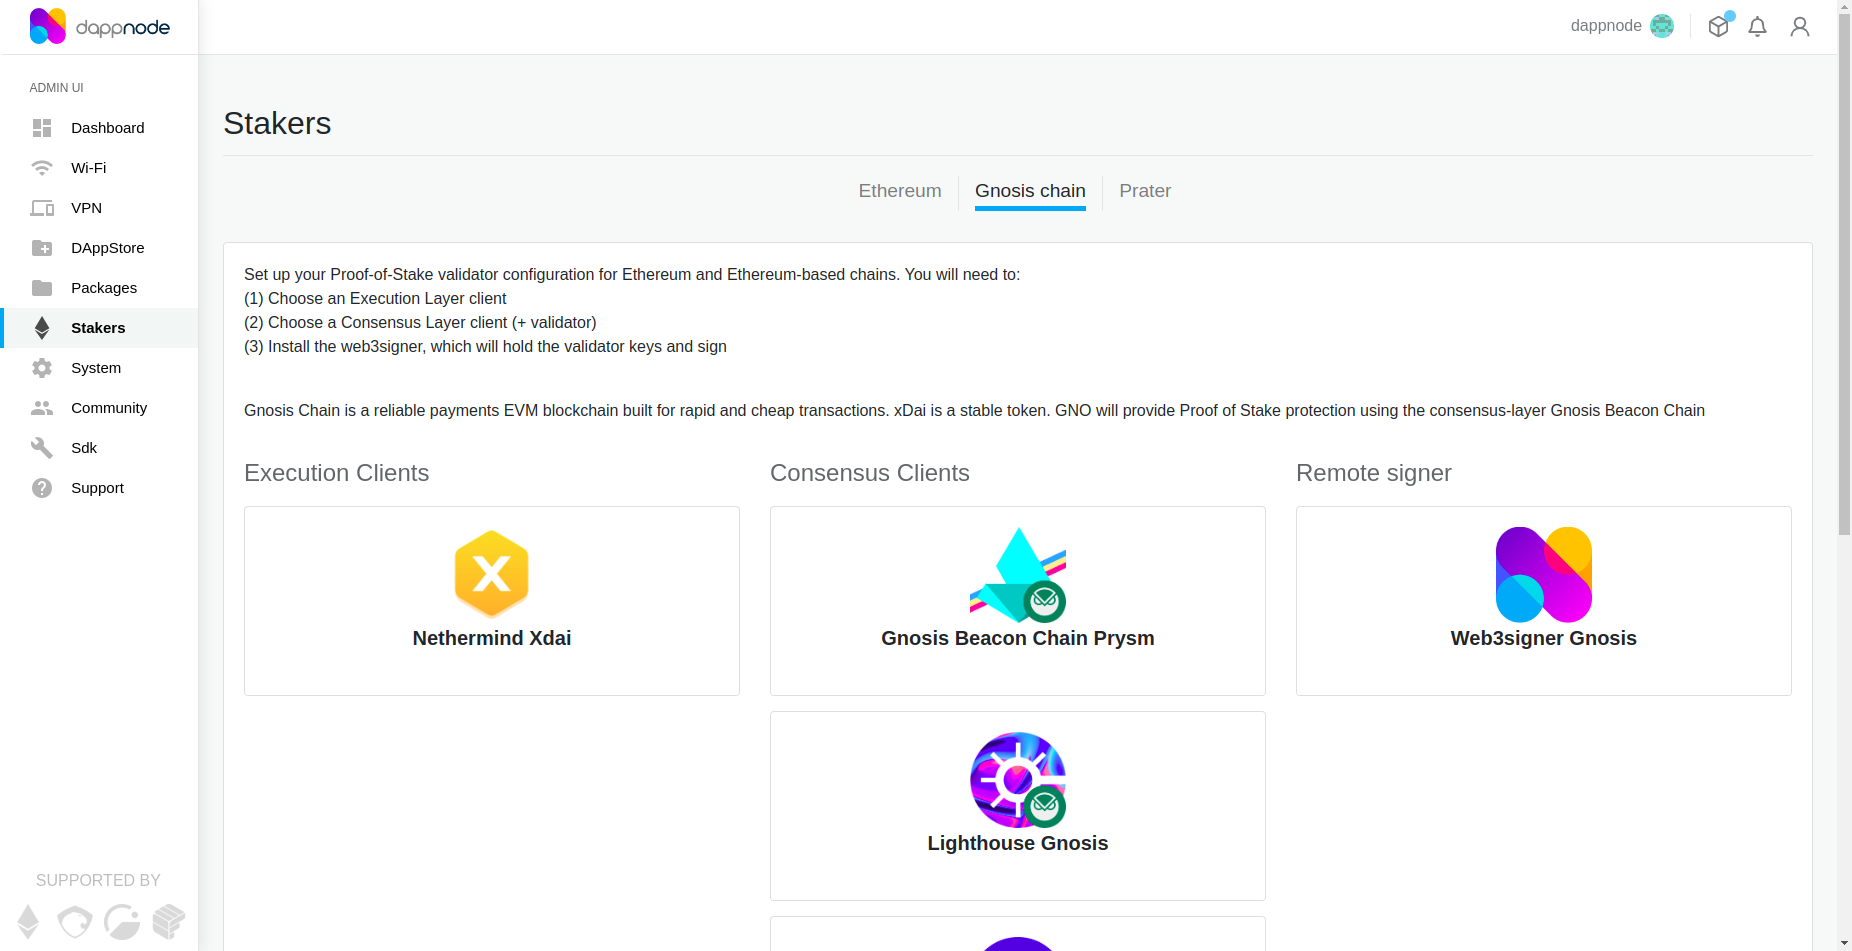Open the DAppStore folder-plus icon

(42, 248)
